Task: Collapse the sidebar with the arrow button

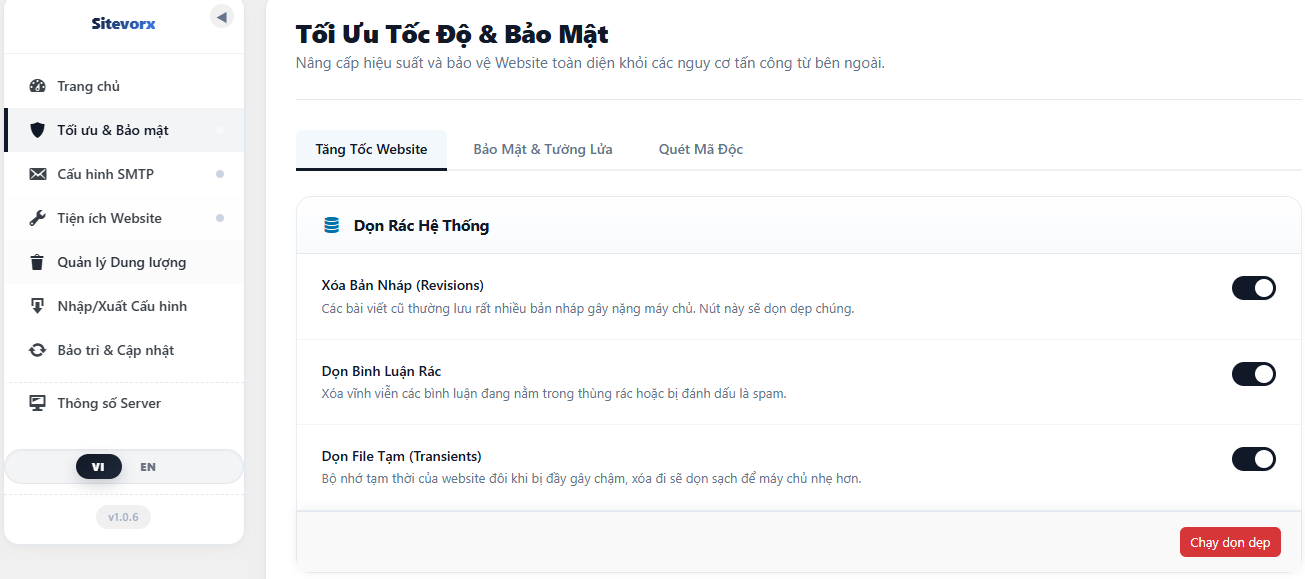Action: click(222, 16)
